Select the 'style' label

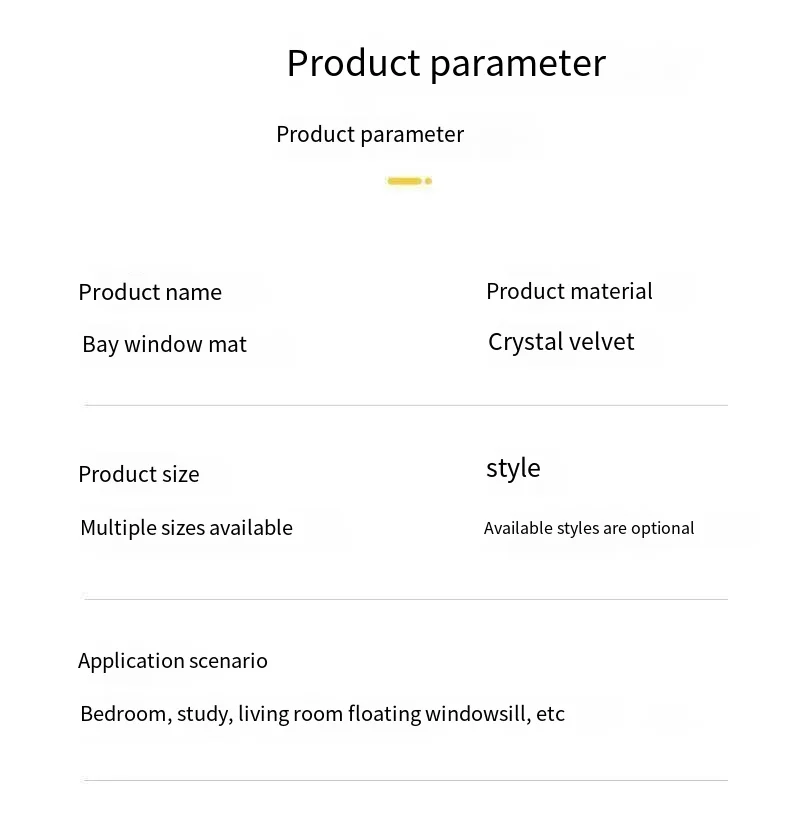(x=513, y=469)
